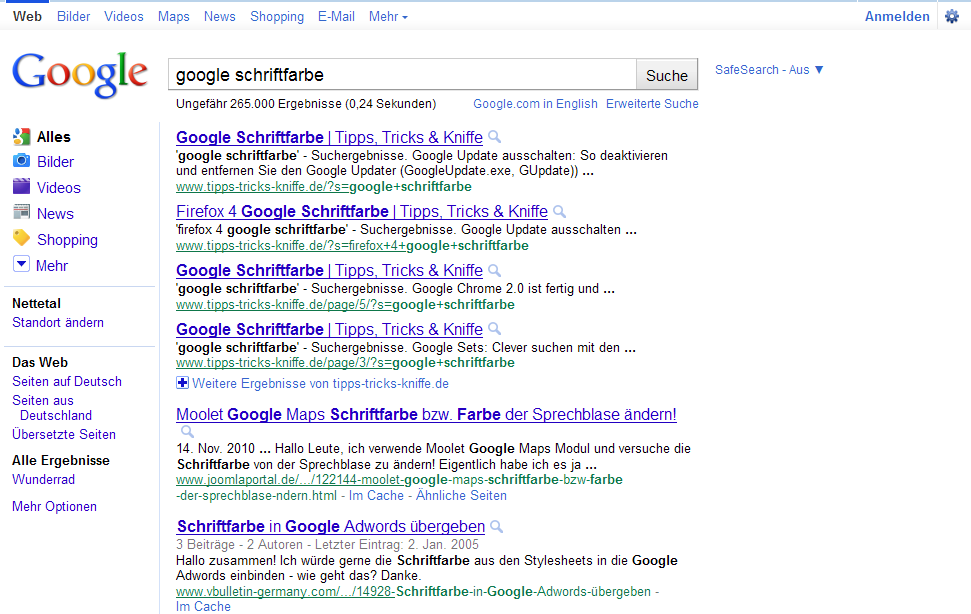Filter by Seiten aus Deutschland
Viewport: 971px width, 614px height.
52,408
